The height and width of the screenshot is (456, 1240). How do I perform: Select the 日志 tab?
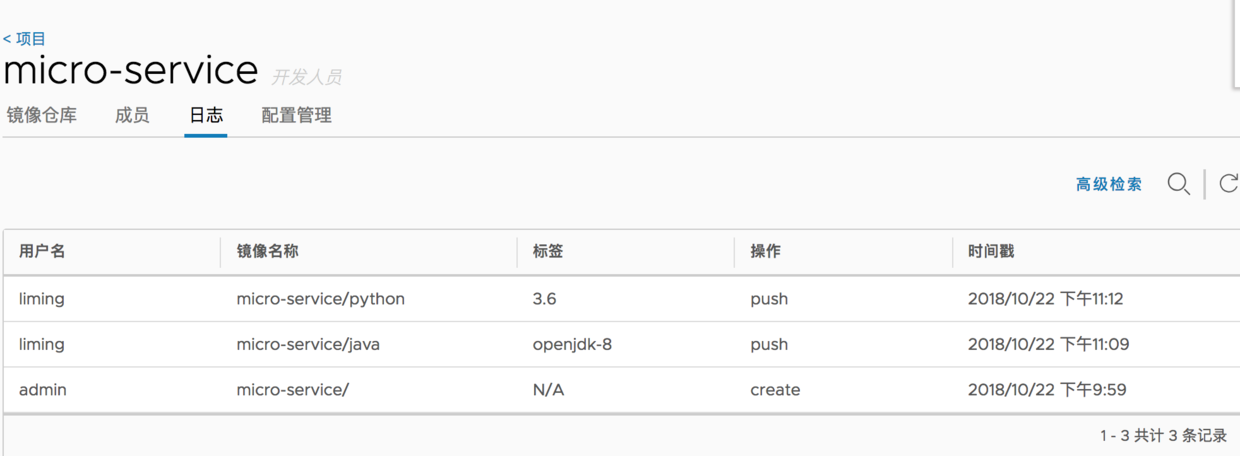tap(206, 115)
